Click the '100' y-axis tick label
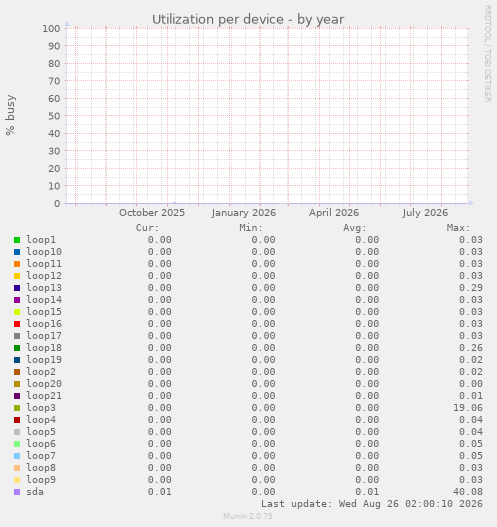Image resolution: width=497 pixels, height=527 pixels. 51,28
